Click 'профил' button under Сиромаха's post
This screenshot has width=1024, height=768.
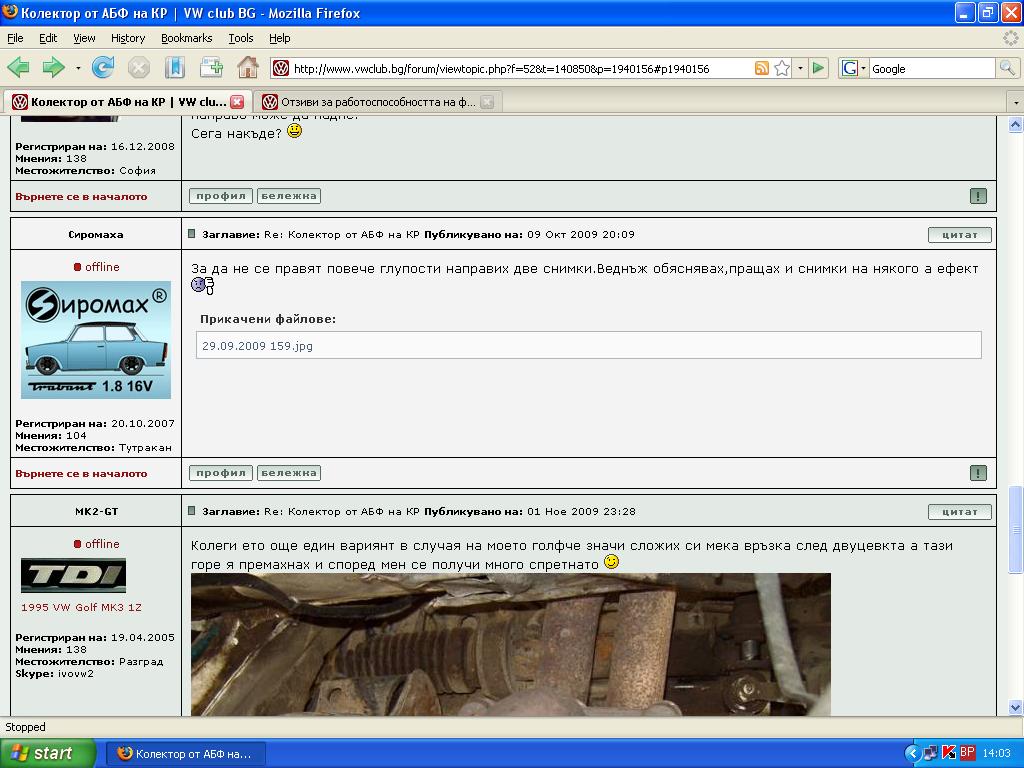(x=221, y=473)
